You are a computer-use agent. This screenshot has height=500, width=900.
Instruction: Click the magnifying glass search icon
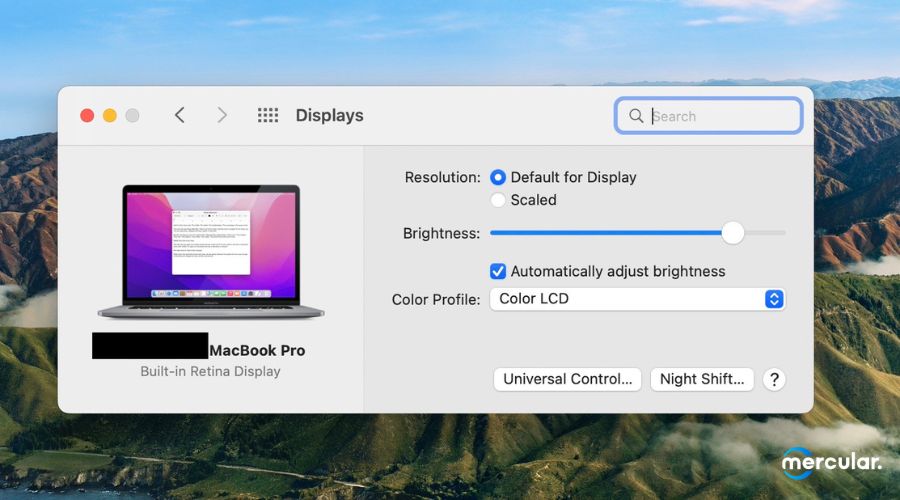click(636, 116)
